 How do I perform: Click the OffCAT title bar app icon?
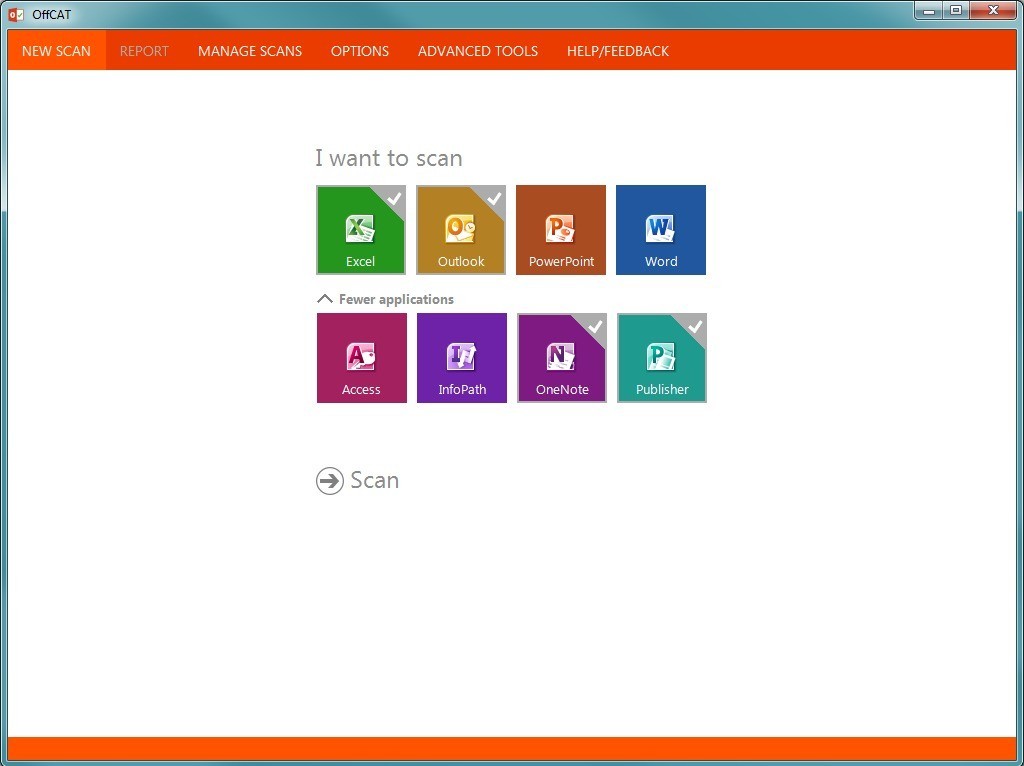coord(16,14)
